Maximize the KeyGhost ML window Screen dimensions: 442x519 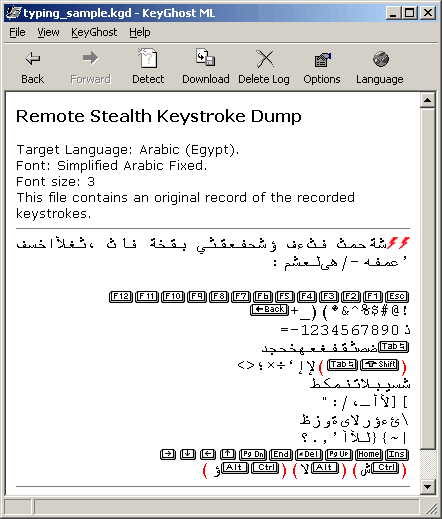click(409, 13)
